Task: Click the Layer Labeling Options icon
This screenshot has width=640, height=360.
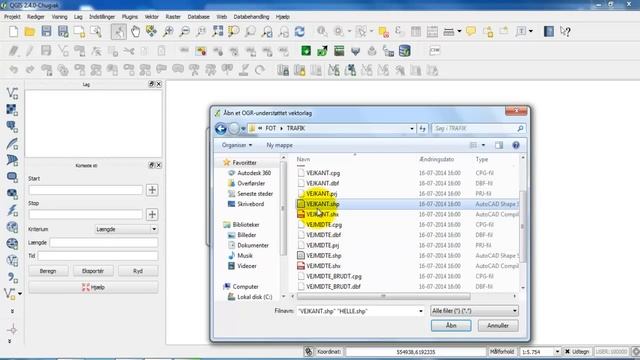Action: pos(184,51)
